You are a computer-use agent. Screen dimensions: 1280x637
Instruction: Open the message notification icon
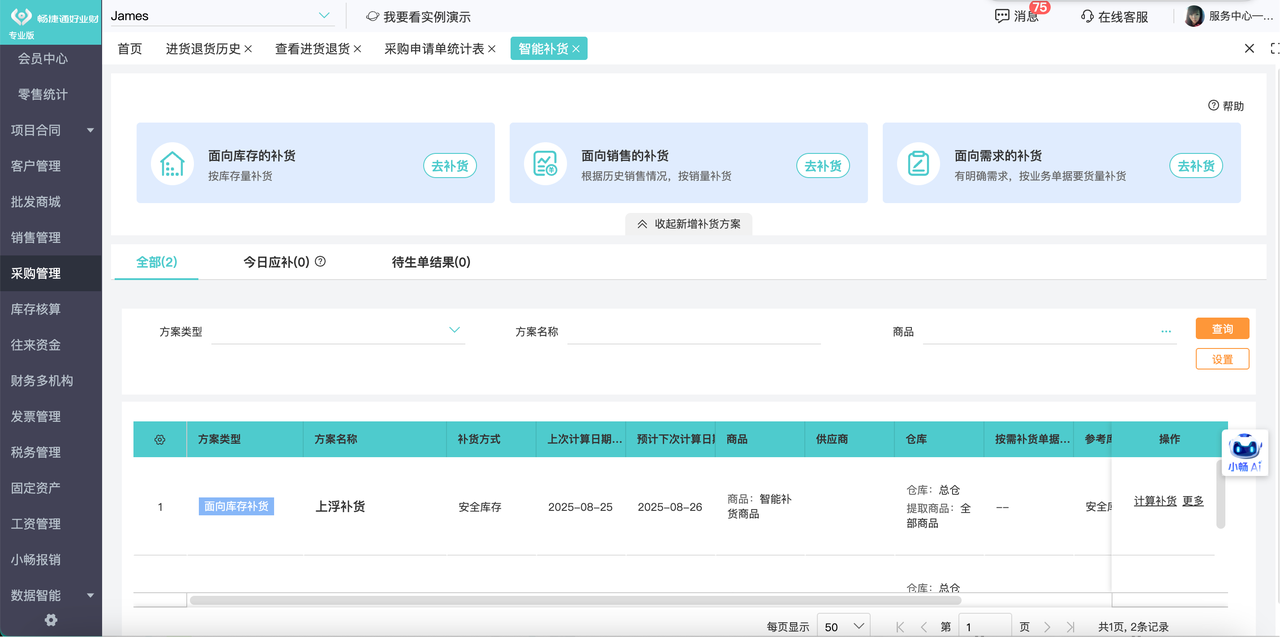click(x=1002, y=16)
